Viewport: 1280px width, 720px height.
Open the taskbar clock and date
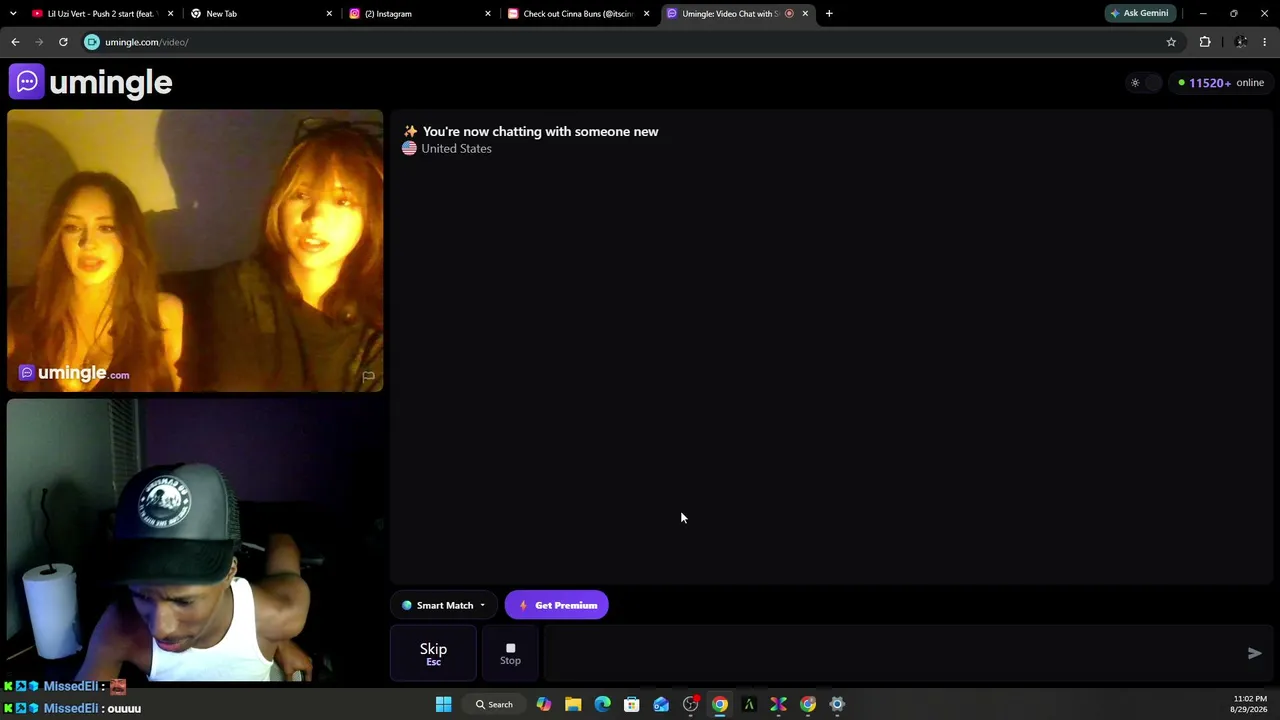pos(1250,704)
